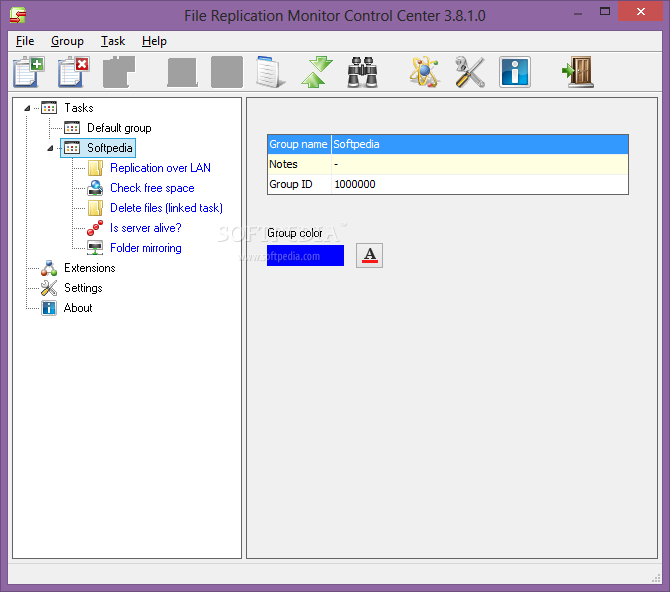The height and width of the screenshot is (592, 670).
Task: Click the binoculars search toolbar icon
Action: tap(362, 72)
